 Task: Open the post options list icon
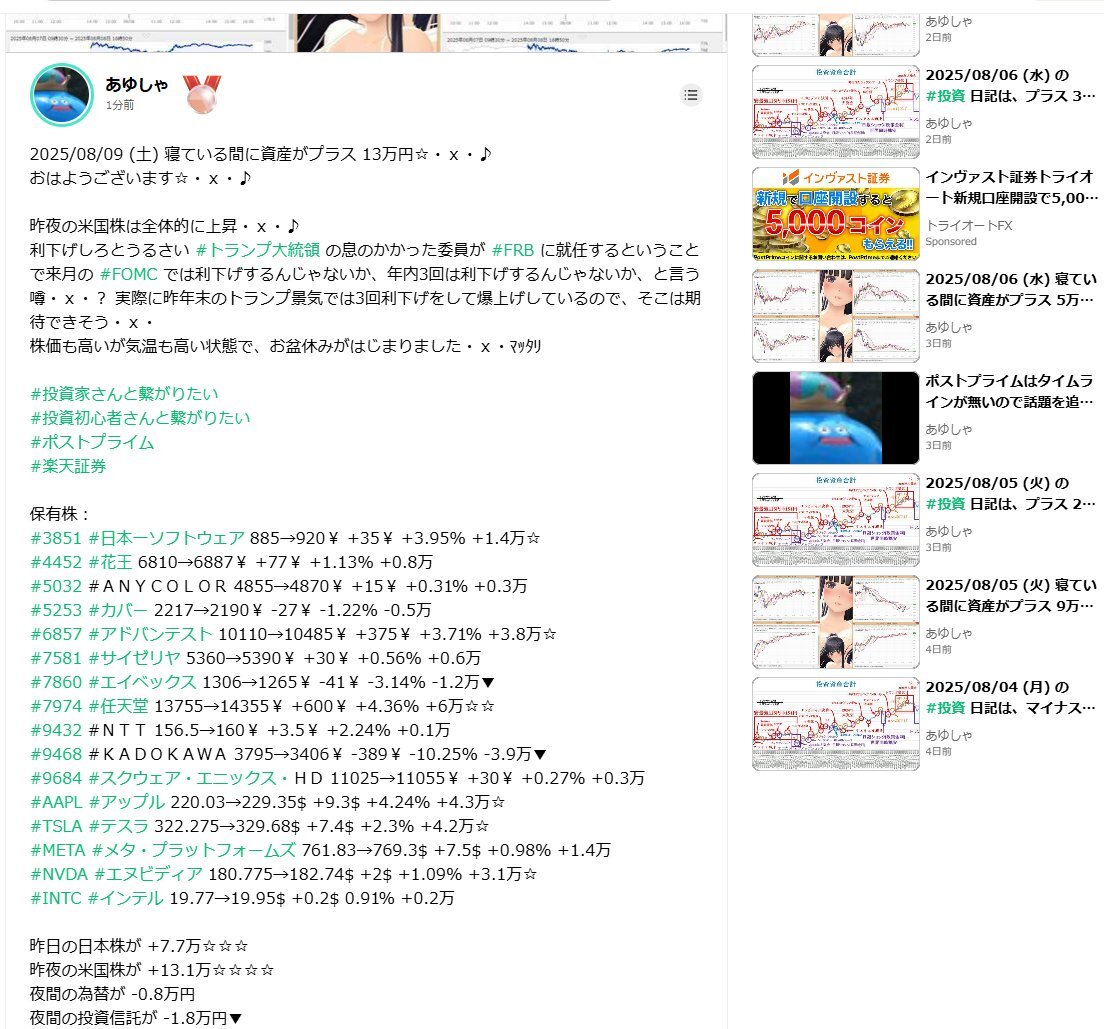point(691,94)
